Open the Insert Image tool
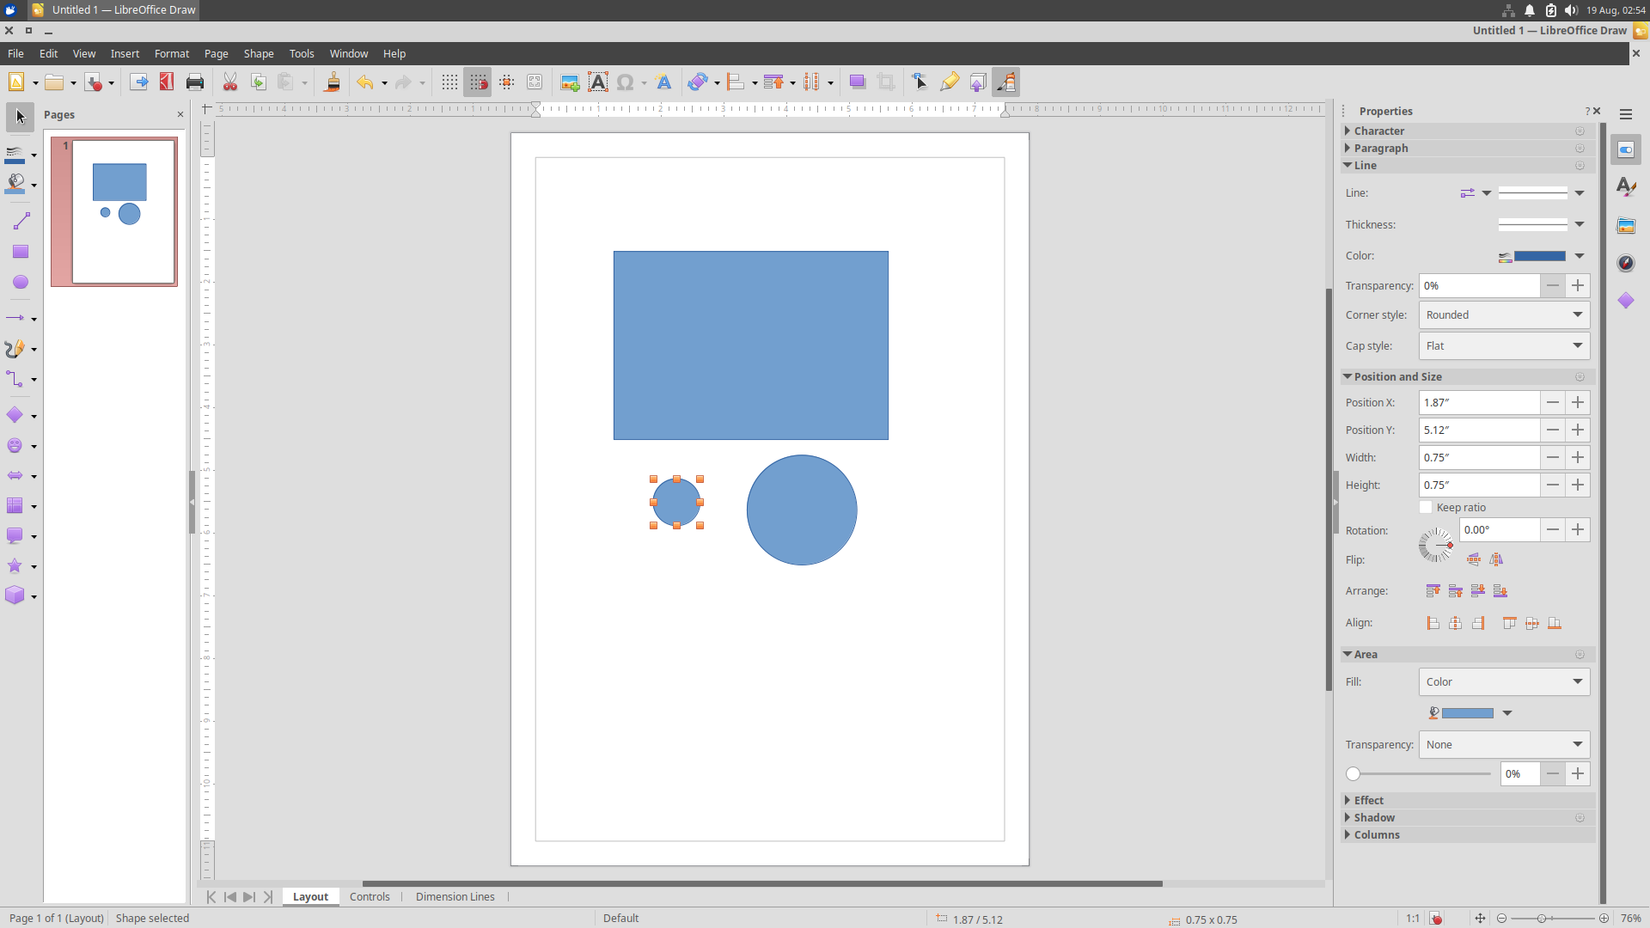This screenshot has width=1650, height=928. (569, 82)
